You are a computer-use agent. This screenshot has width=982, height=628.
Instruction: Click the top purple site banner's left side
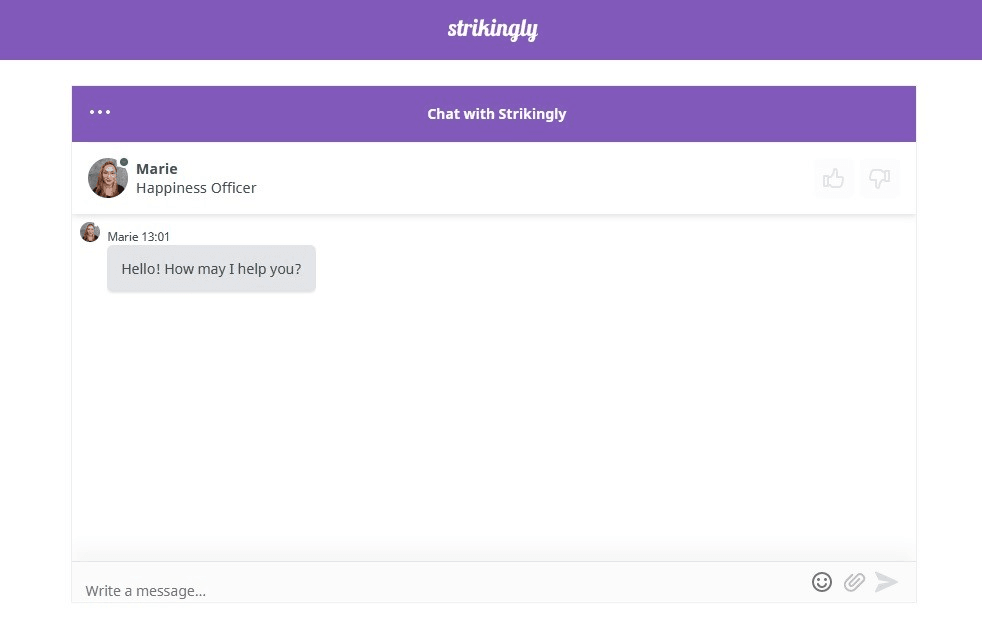150,30
